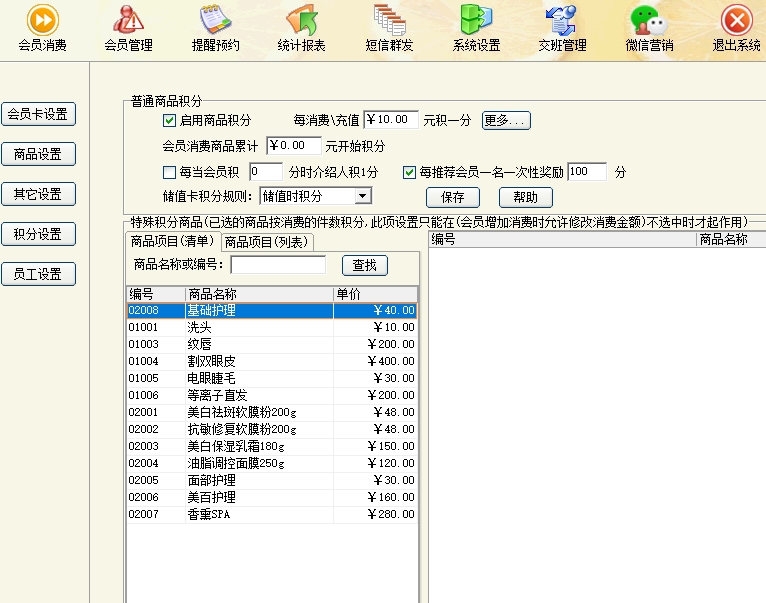Viewport: 766px width, 603px height.
Task: Click the 商品名称或编号 search field
Action: coord(278,265)
